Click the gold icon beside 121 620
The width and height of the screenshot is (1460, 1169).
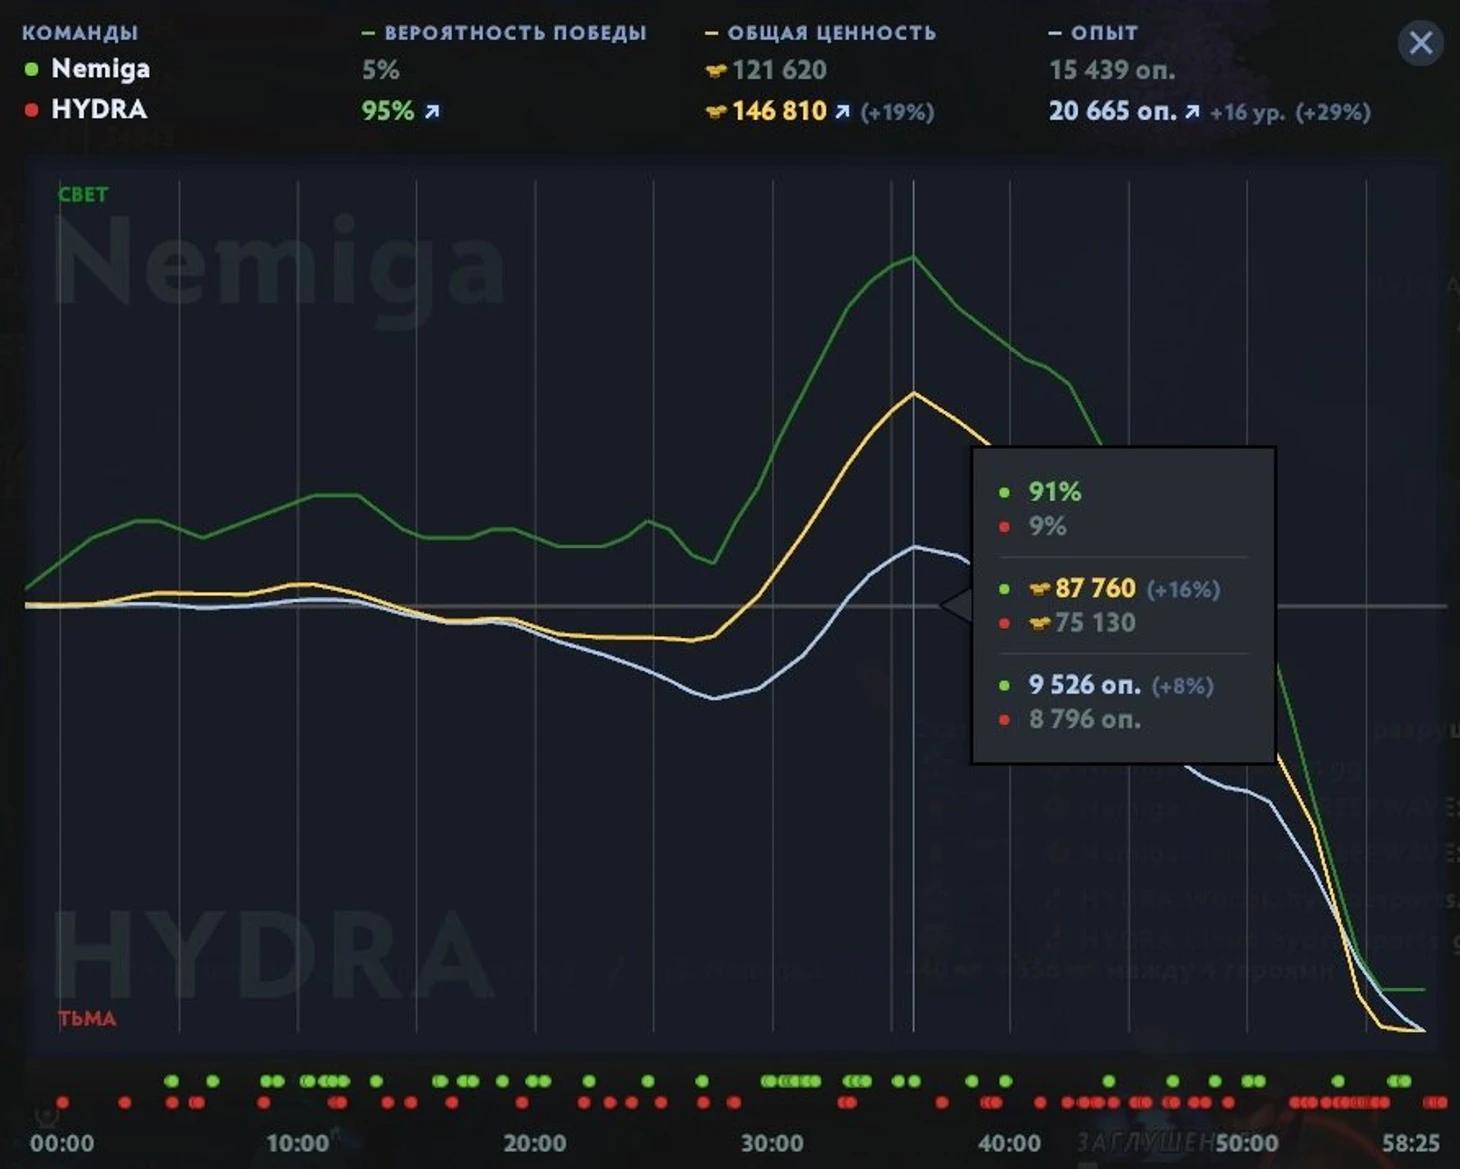[x=715, y=71]
